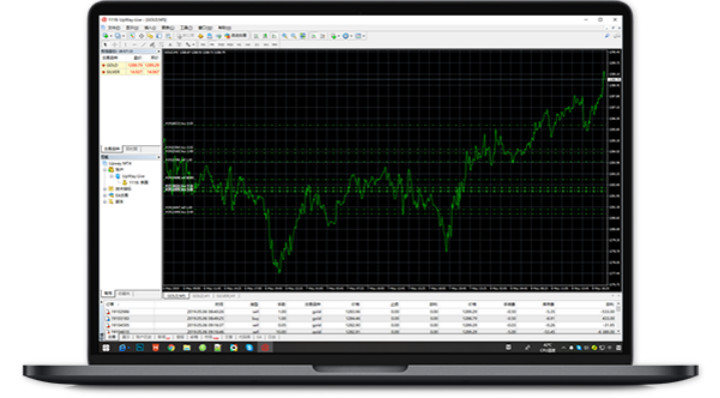Select SILVER row in Market Watch
720x398 pixels.
(130, 72)
